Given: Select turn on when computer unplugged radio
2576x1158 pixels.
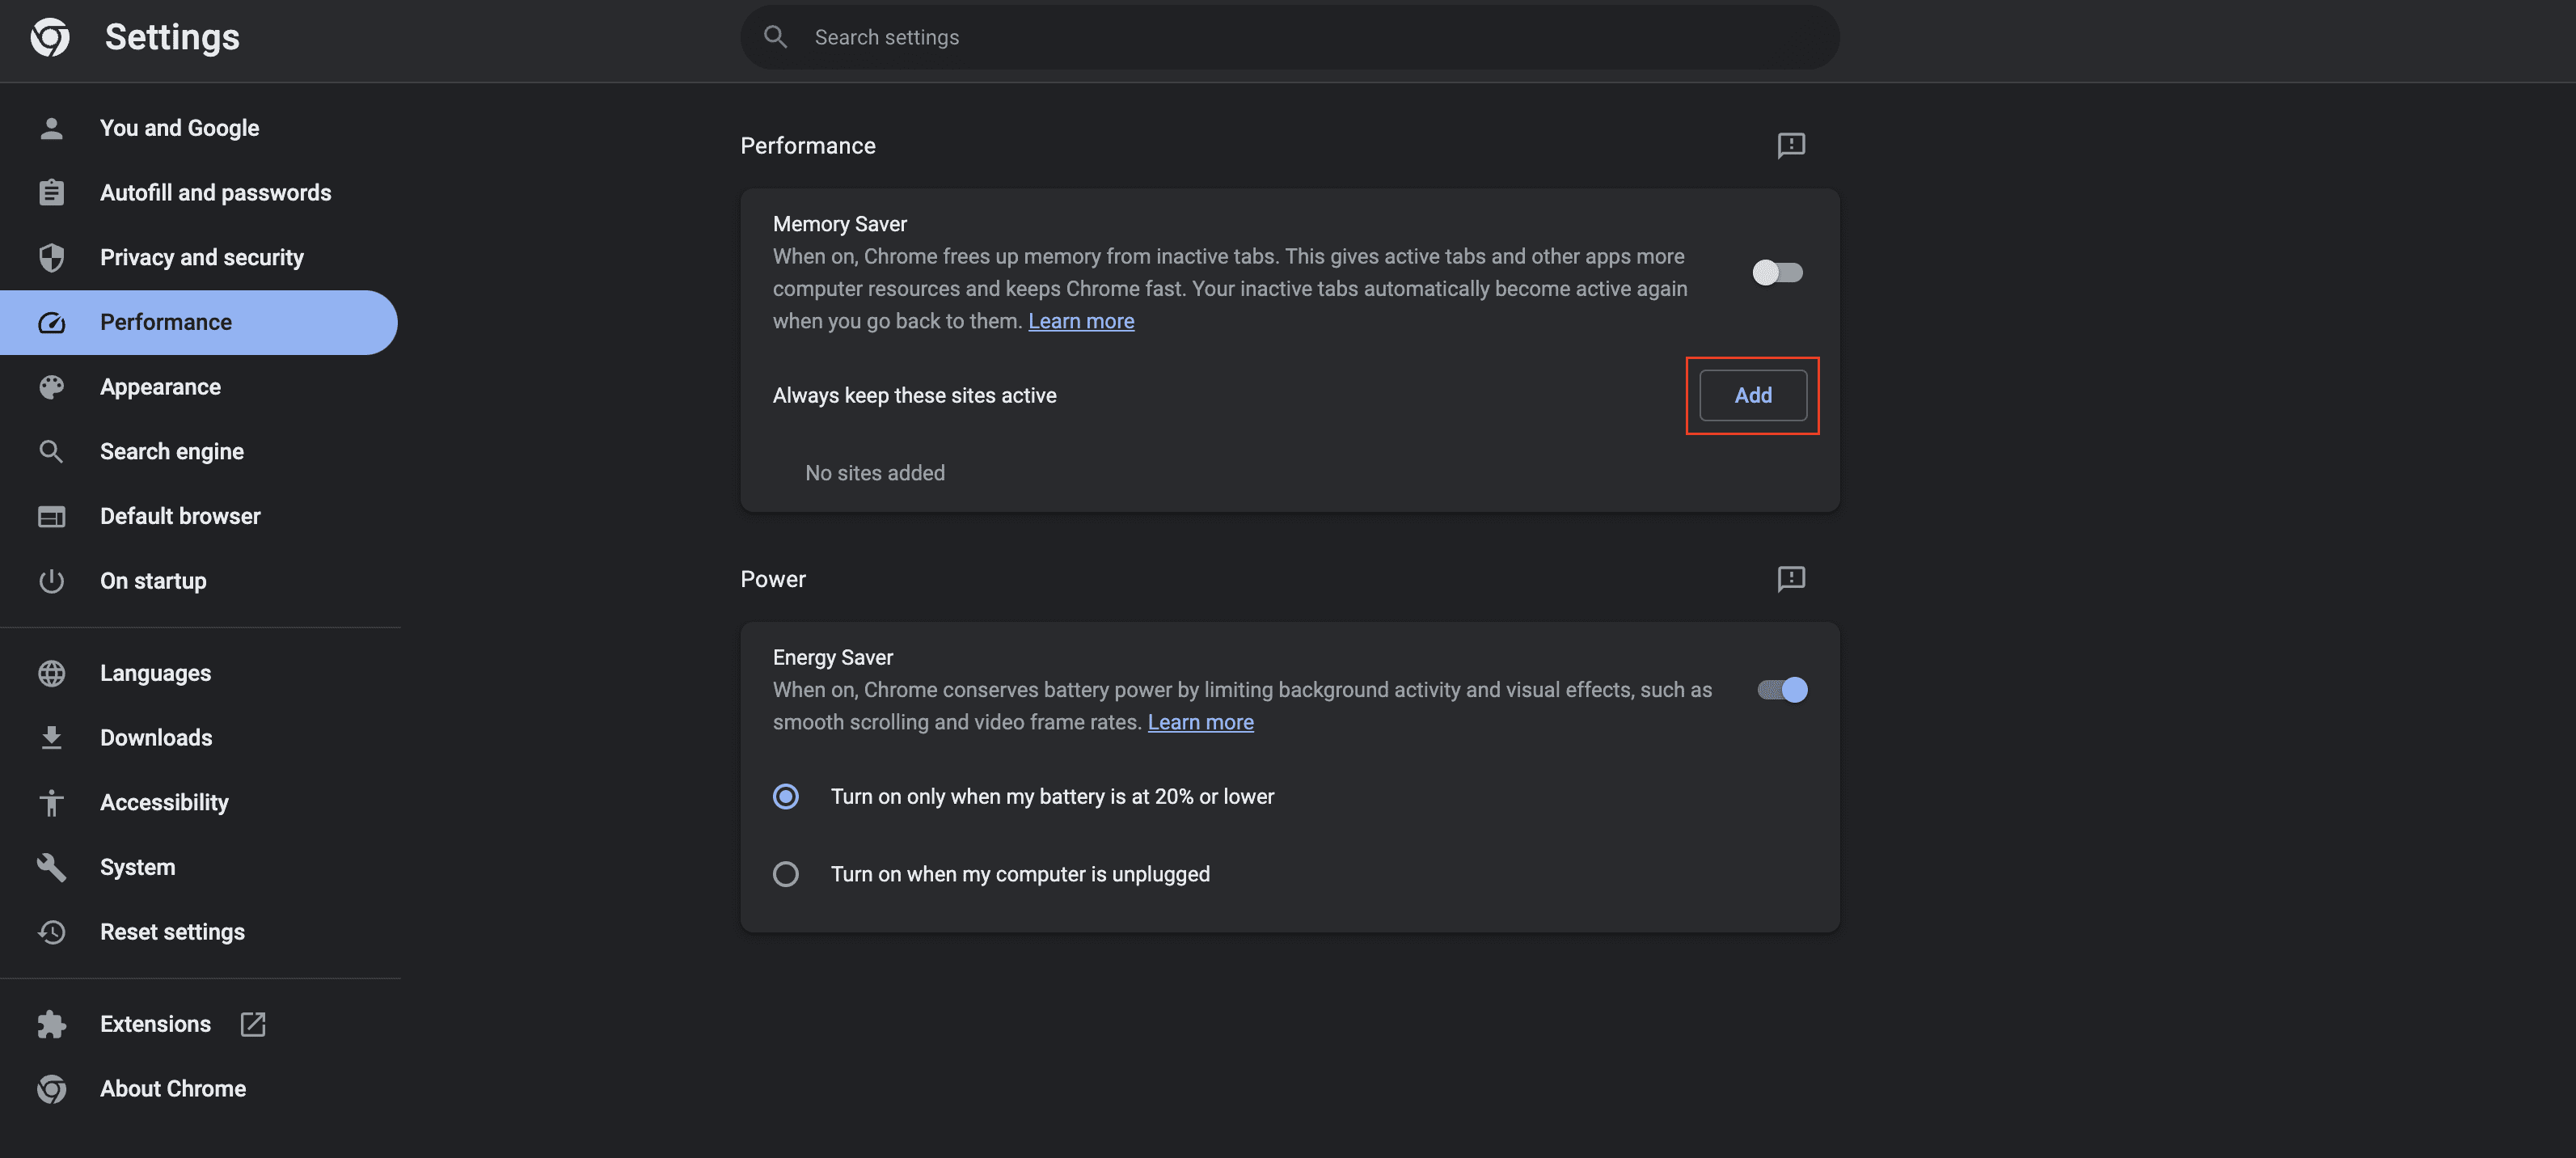Looking at the screenshot, I should [786, 874].
